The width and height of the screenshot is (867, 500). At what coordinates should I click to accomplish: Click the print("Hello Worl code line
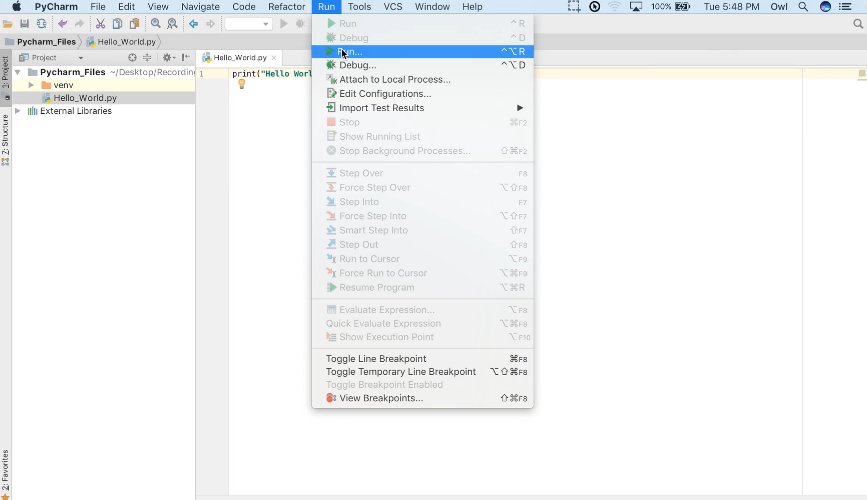click(x=271, y=74)
